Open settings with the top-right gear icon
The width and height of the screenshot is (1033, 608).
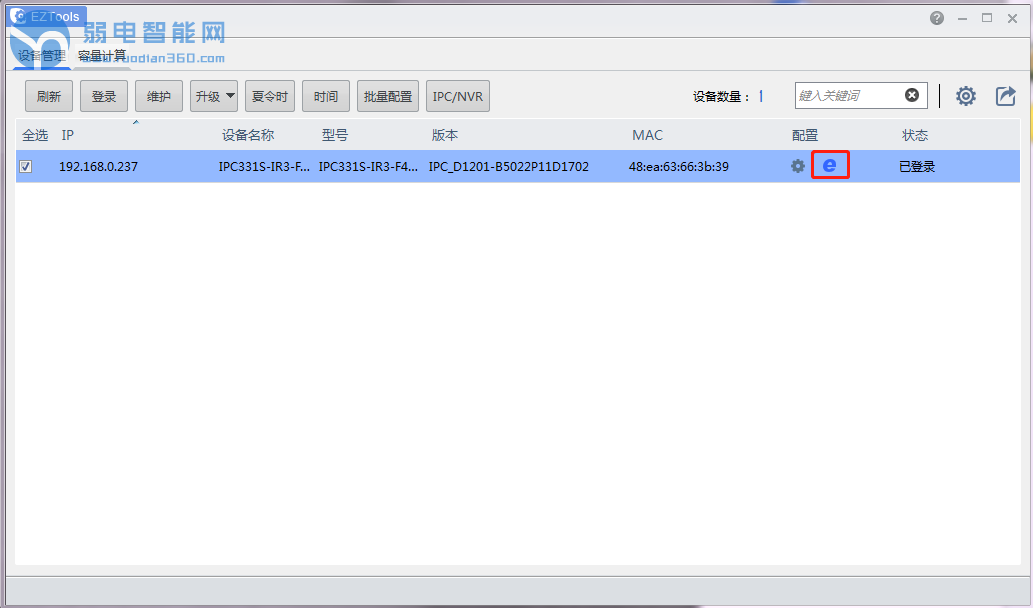coord(965,96)
